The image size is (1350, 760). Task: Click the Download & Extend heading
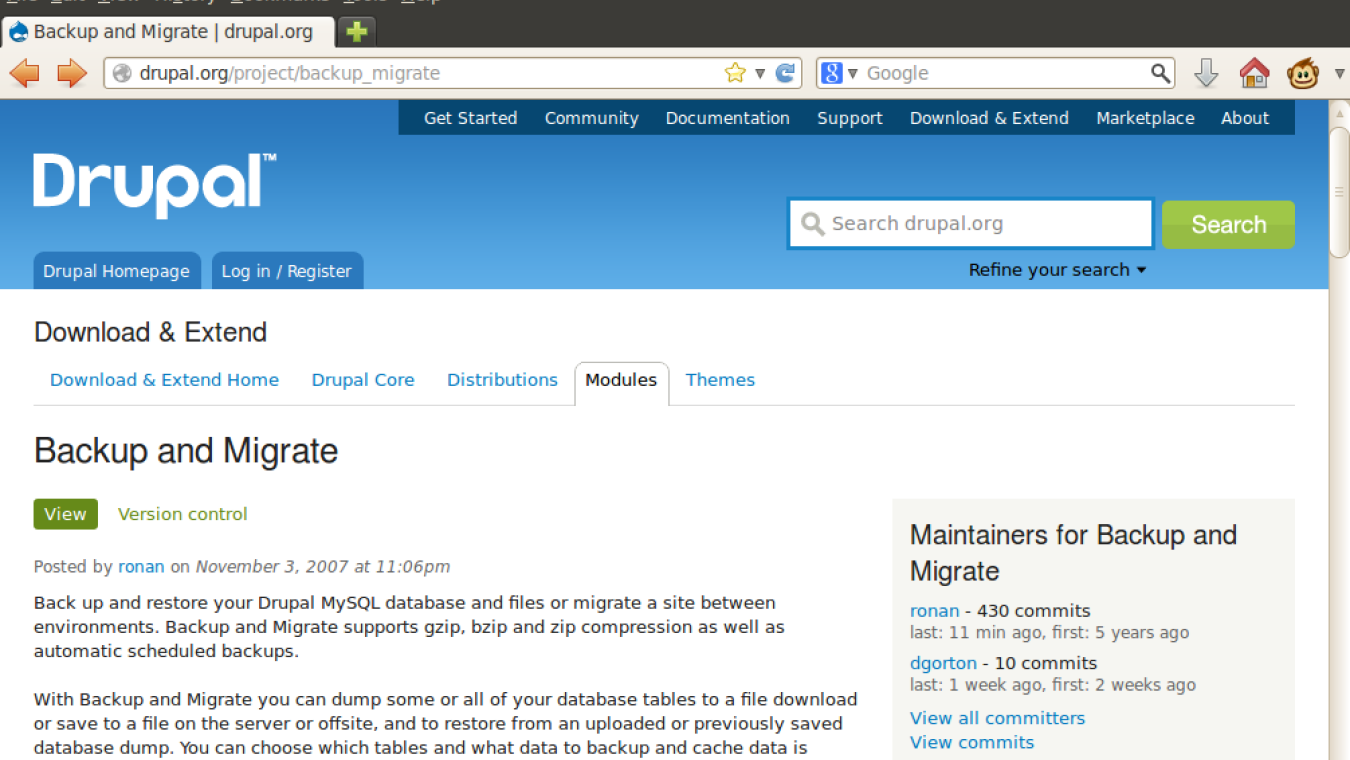(x=150, y=332)
